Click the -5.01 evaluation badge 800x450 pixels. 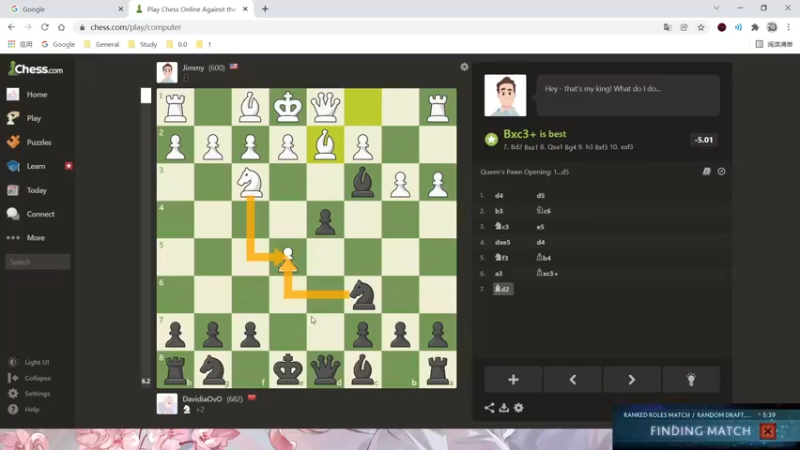point(704,140)
